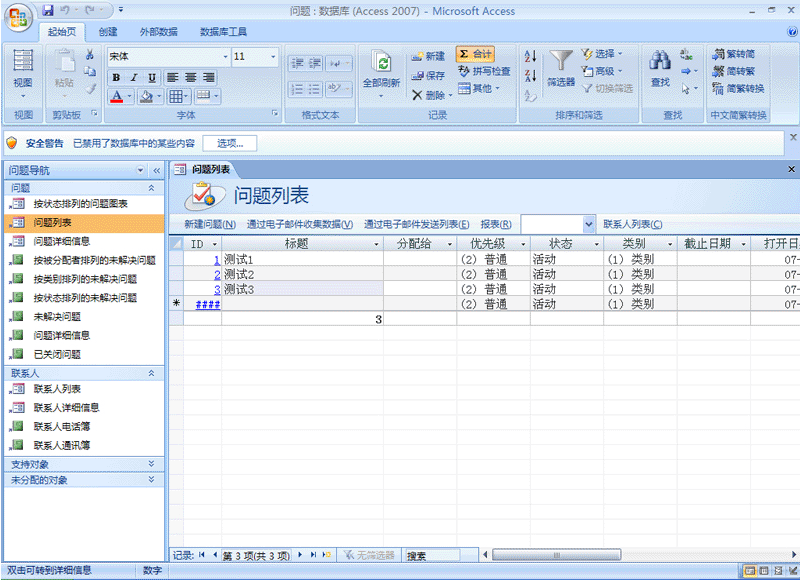Click the 新建问题 link in form
The width and height of the screenshot is (800, 580).
(x=210, y=224)
